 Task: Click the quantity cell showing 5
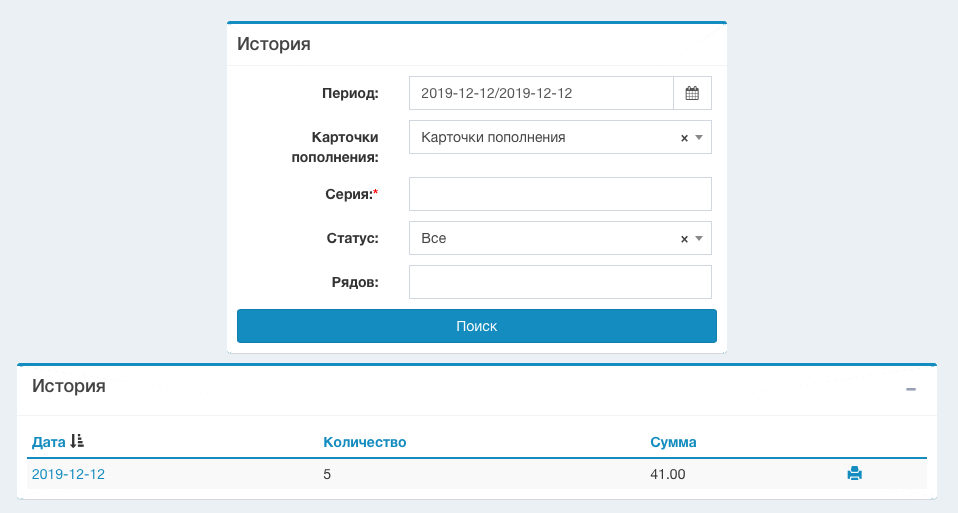pyautogui.click(x=327, y=474)
